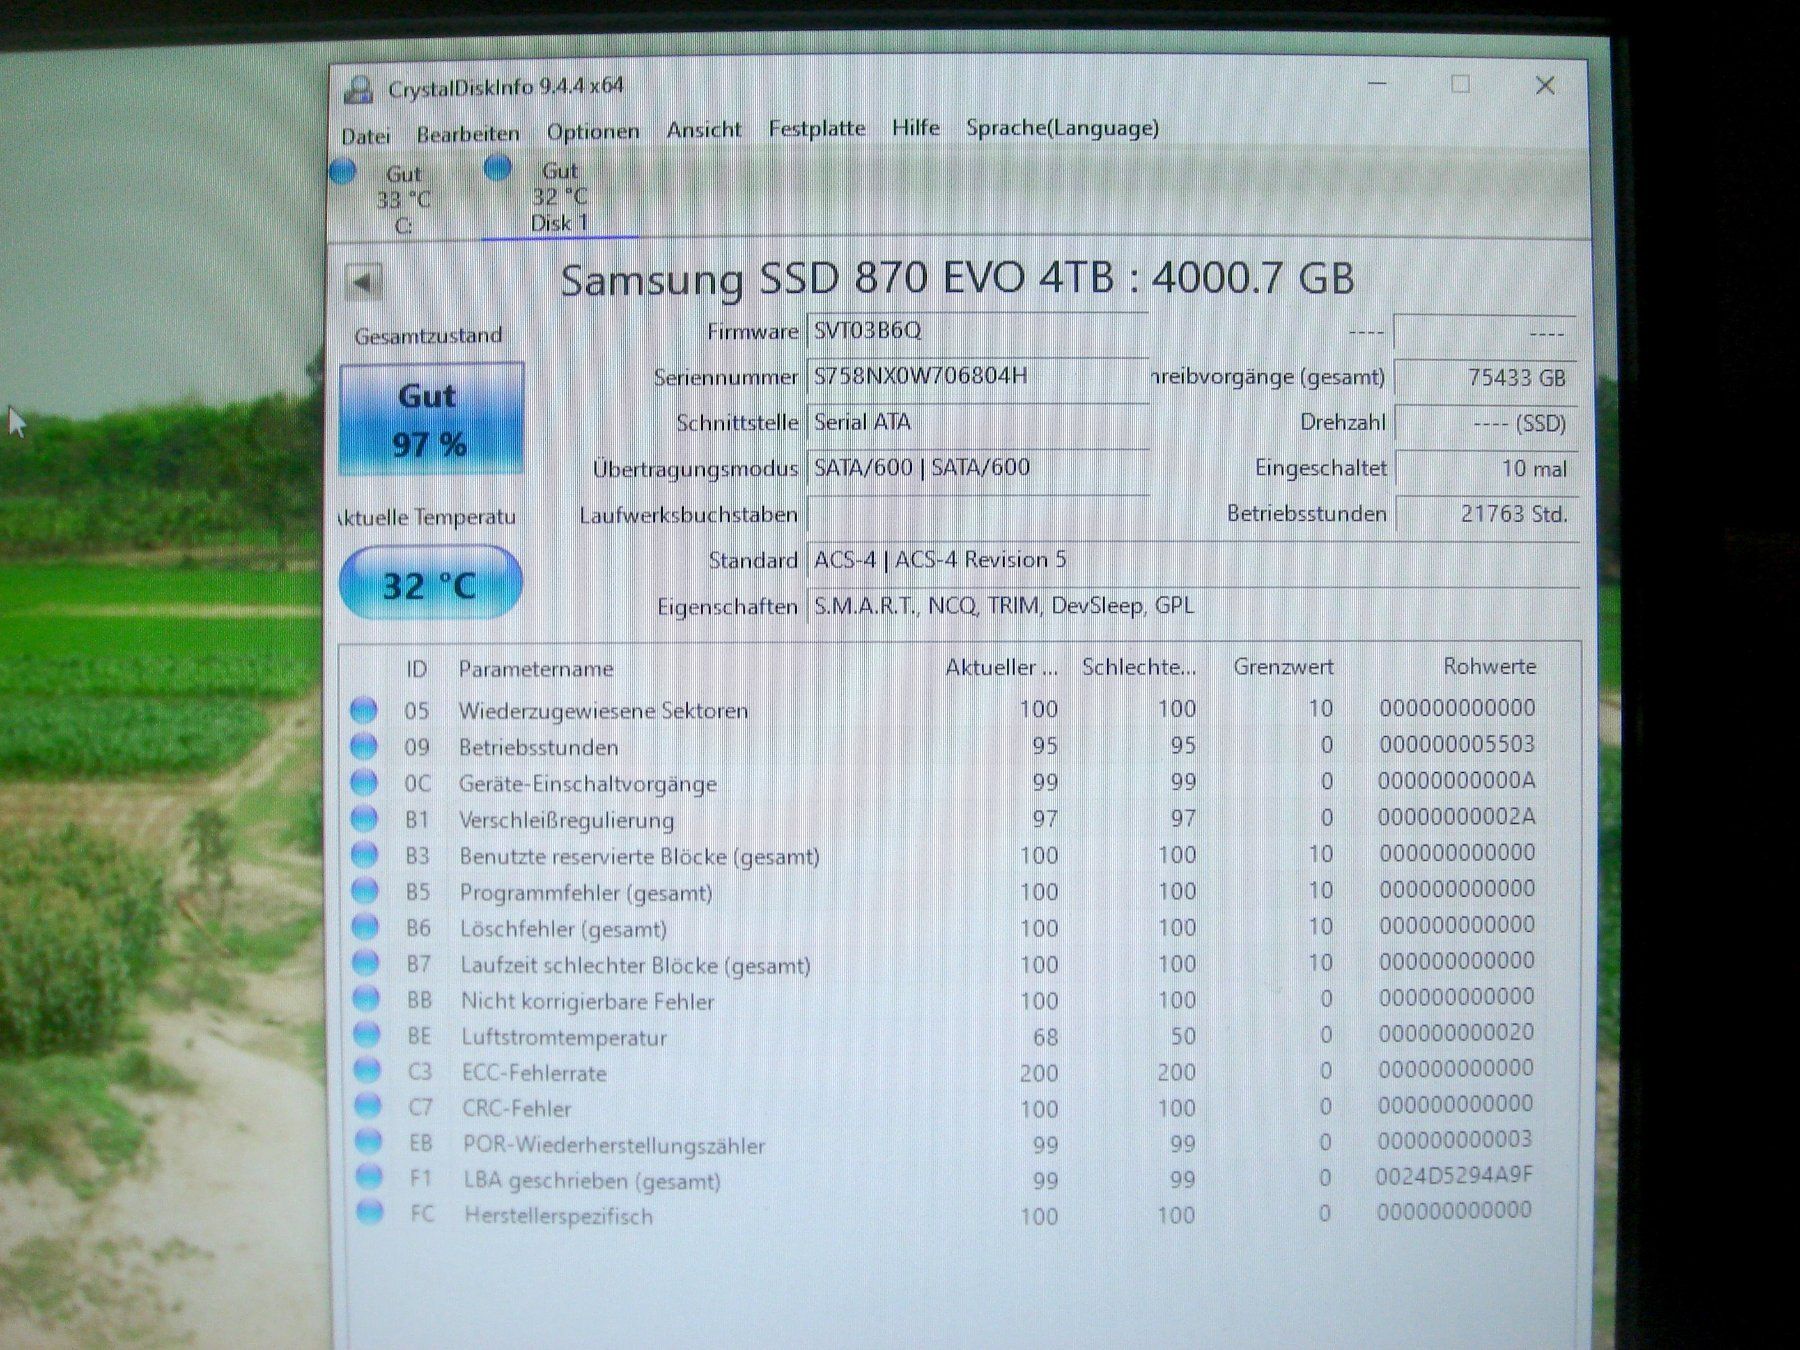Click status icon of Geräte-Einschaltvorgänge row
The image size is (1800, 1350).
click(364, 782)
